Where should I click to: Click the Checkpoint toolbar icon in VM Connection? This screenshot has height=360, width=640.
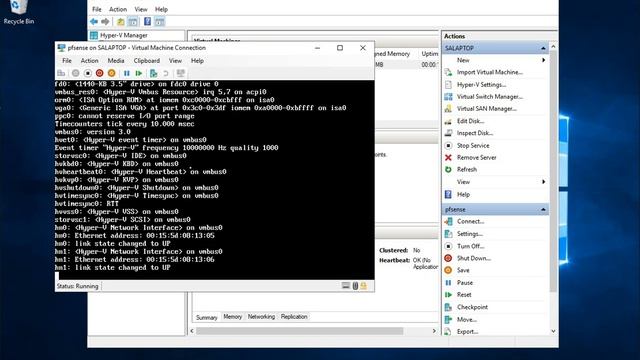[x=153, y=73]
